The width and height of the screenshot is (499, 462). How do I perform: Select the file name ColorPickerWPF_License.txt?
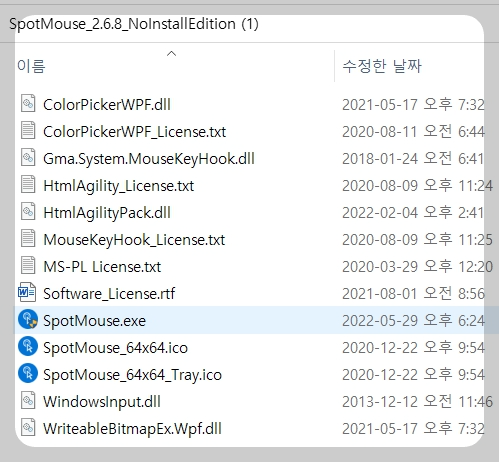[x=135, y=132]
